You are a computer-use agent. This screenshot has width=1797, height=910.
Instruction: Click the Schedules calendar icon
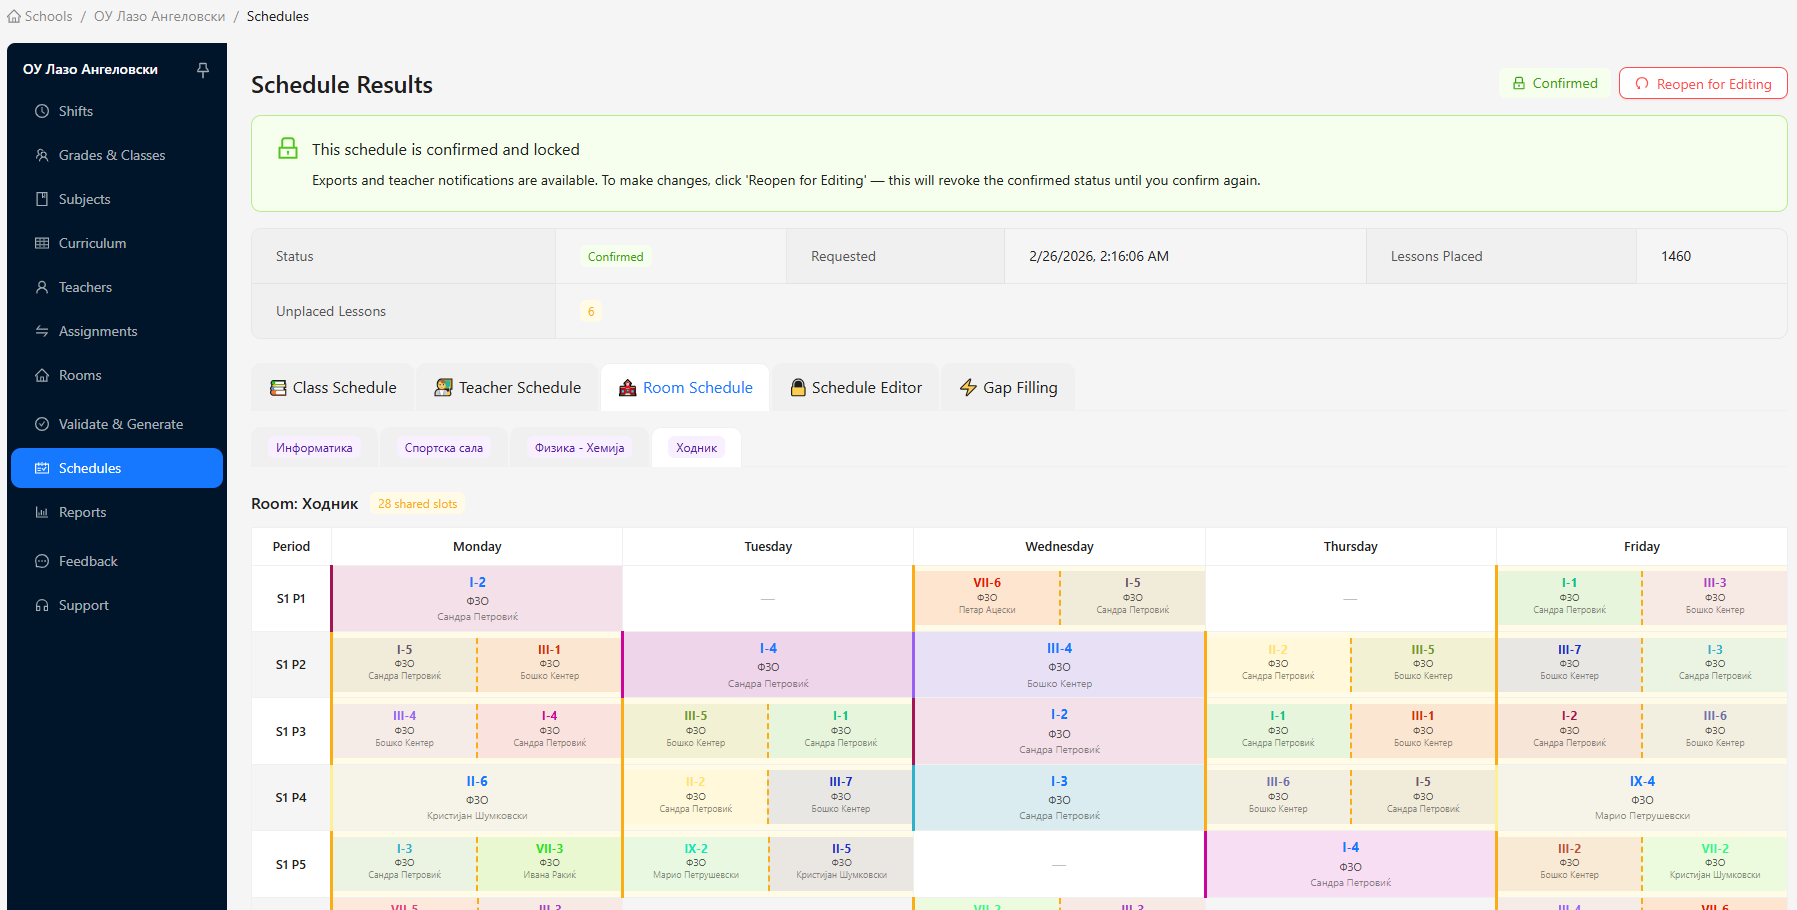pyautogui.click(x=42, y=468)
